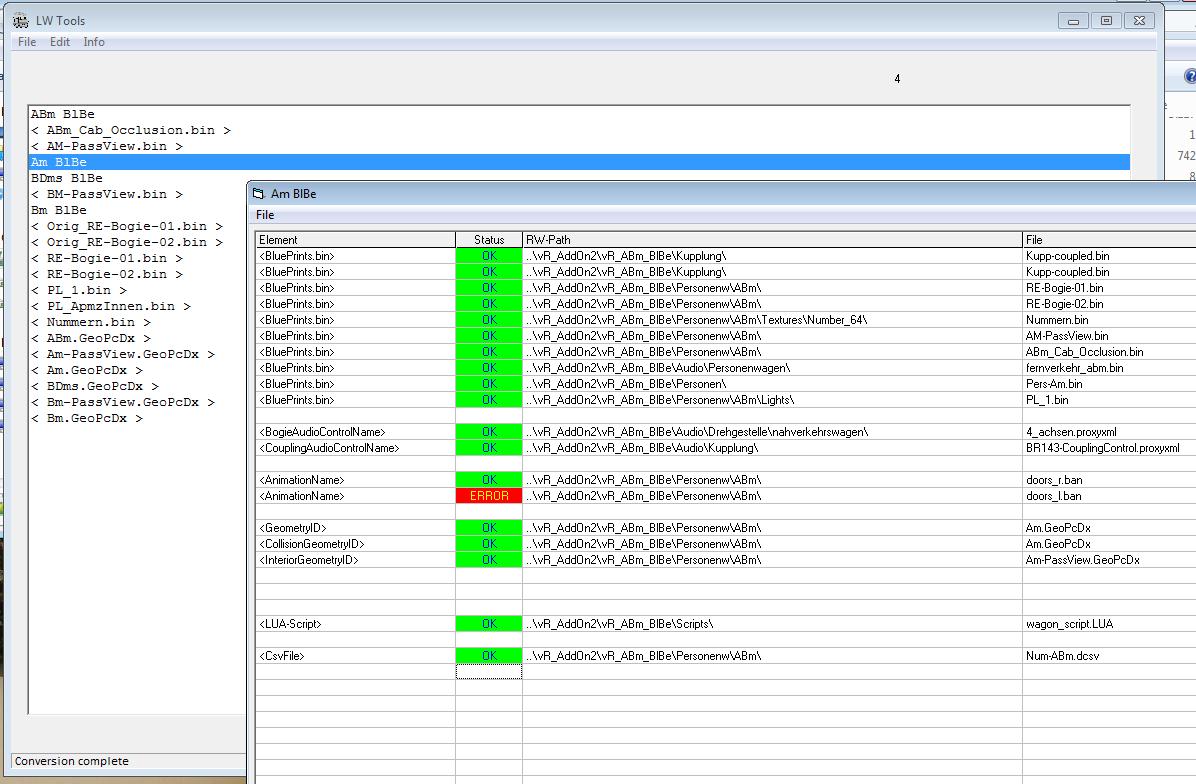The image size is (1196, 784).
Task: Select the ABm_Cab_Occlusion.bin list item
Action: tap(130, 130)
